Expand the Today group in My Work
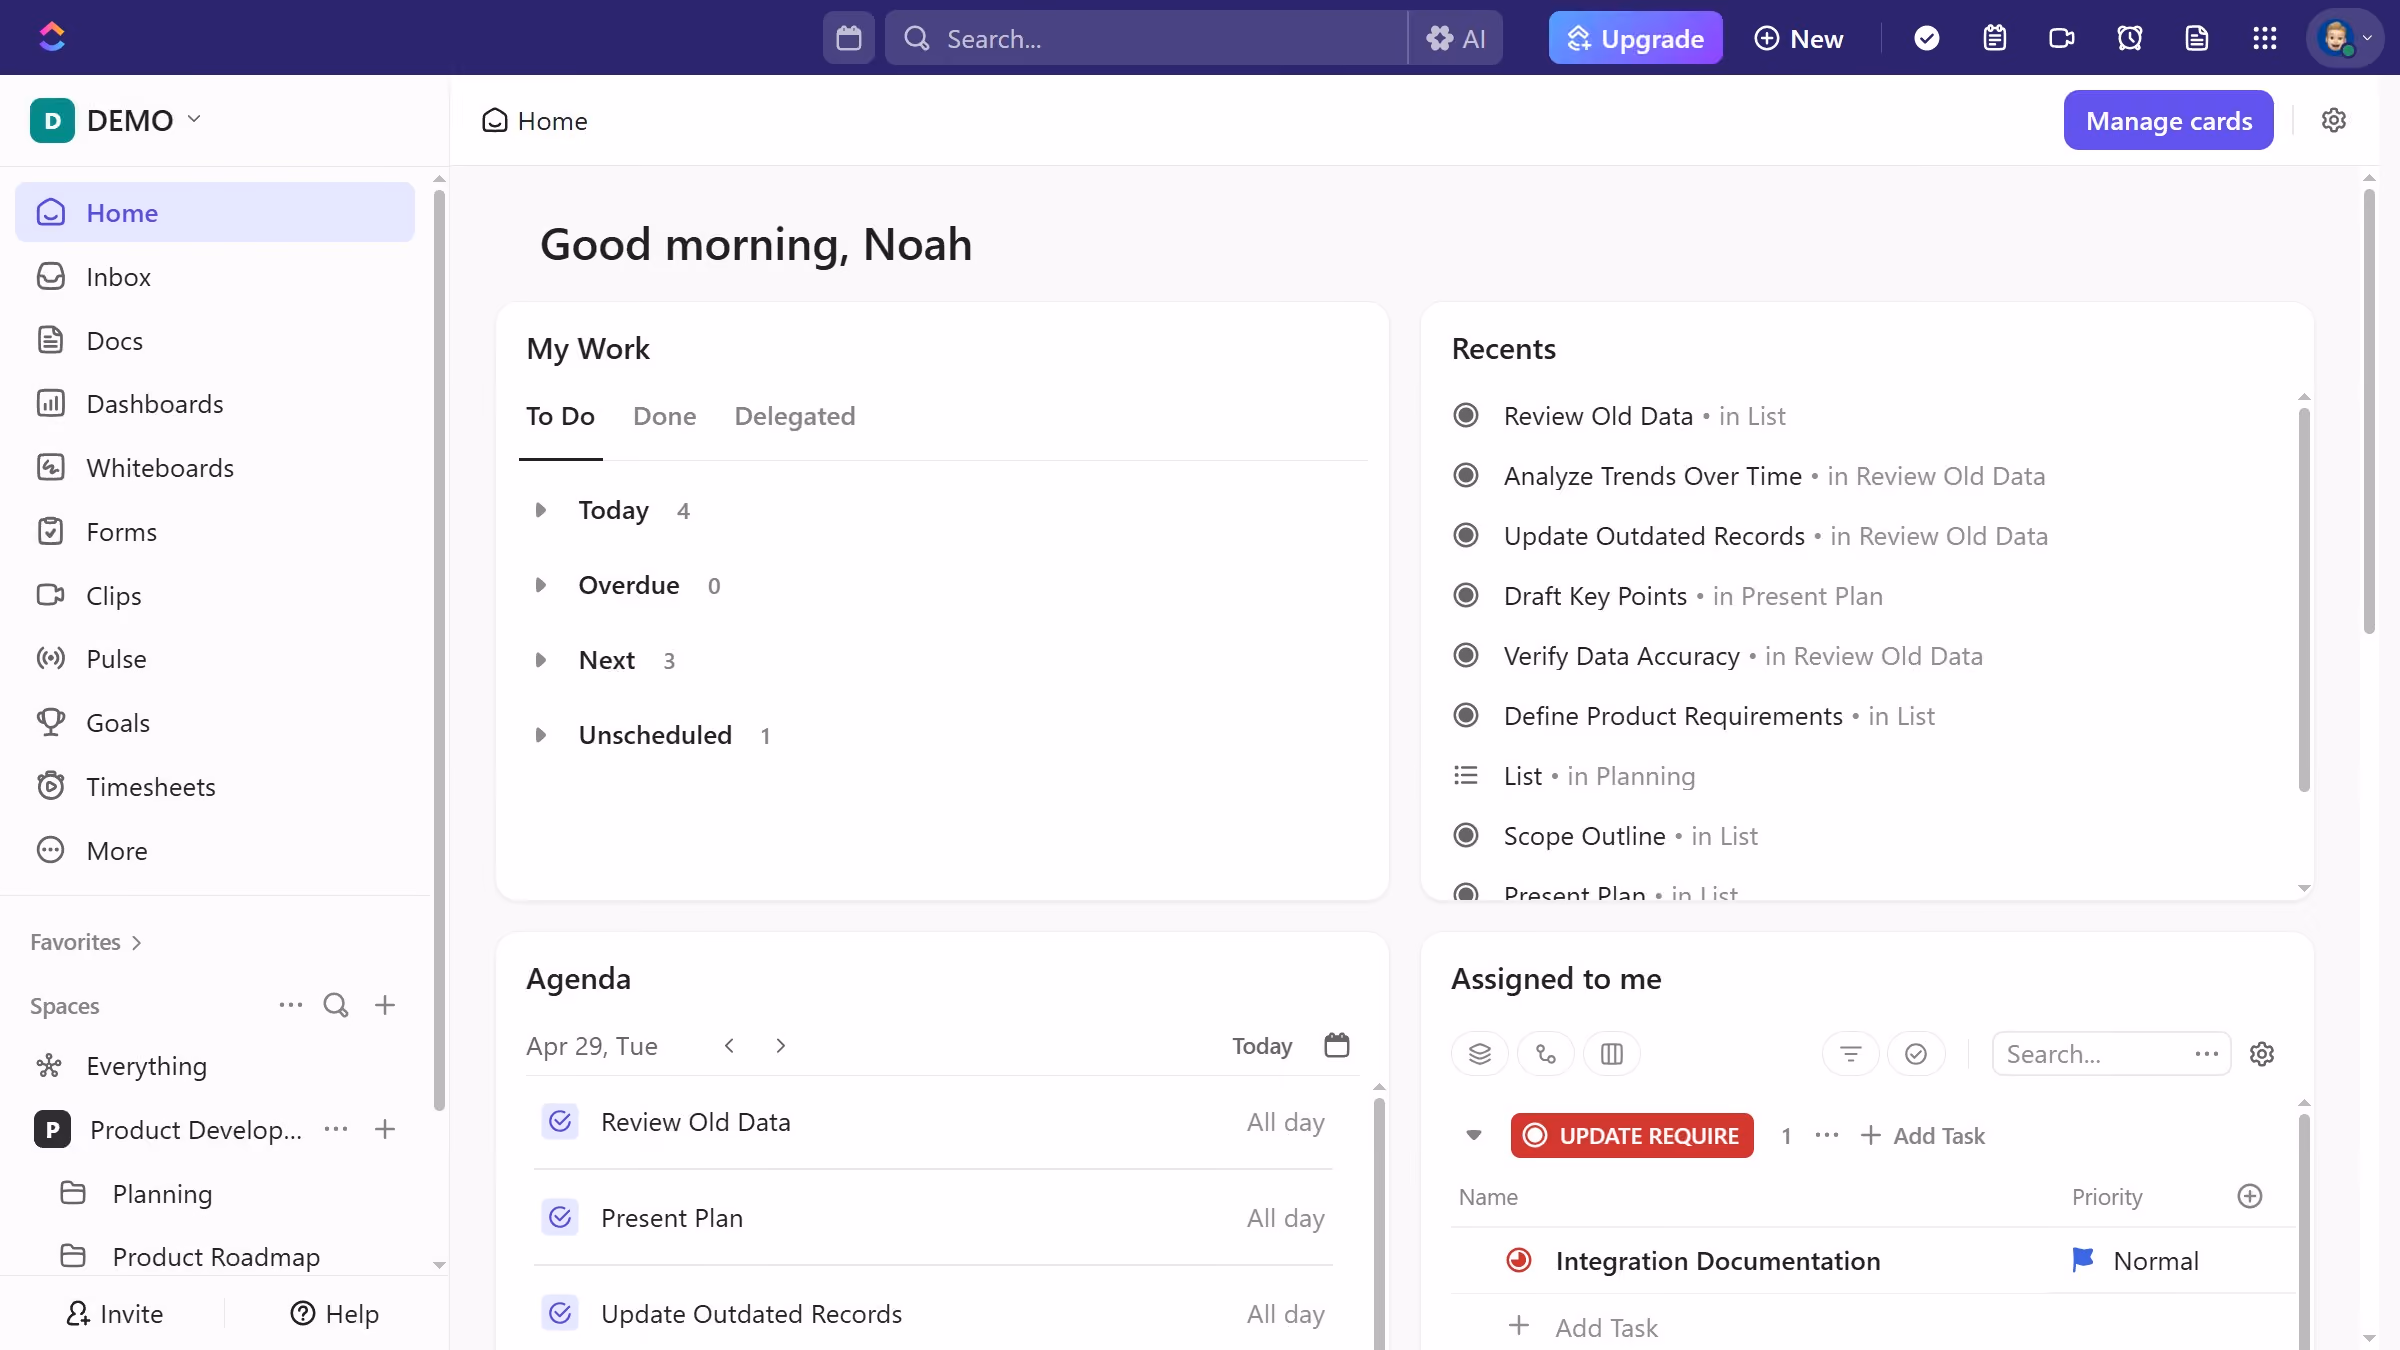Image resolution: width=2400 pixels, height=1350 pixels. pos(541,510)
